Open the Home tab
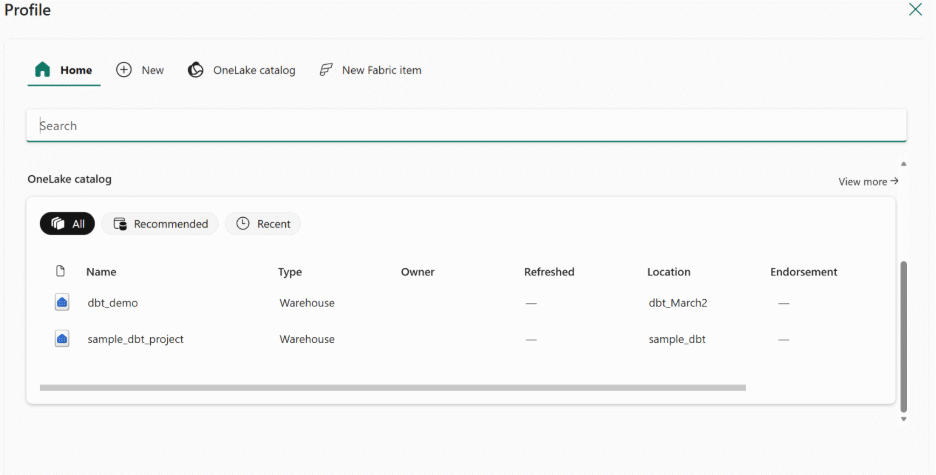The image size is (936, 475). (64, 70)
